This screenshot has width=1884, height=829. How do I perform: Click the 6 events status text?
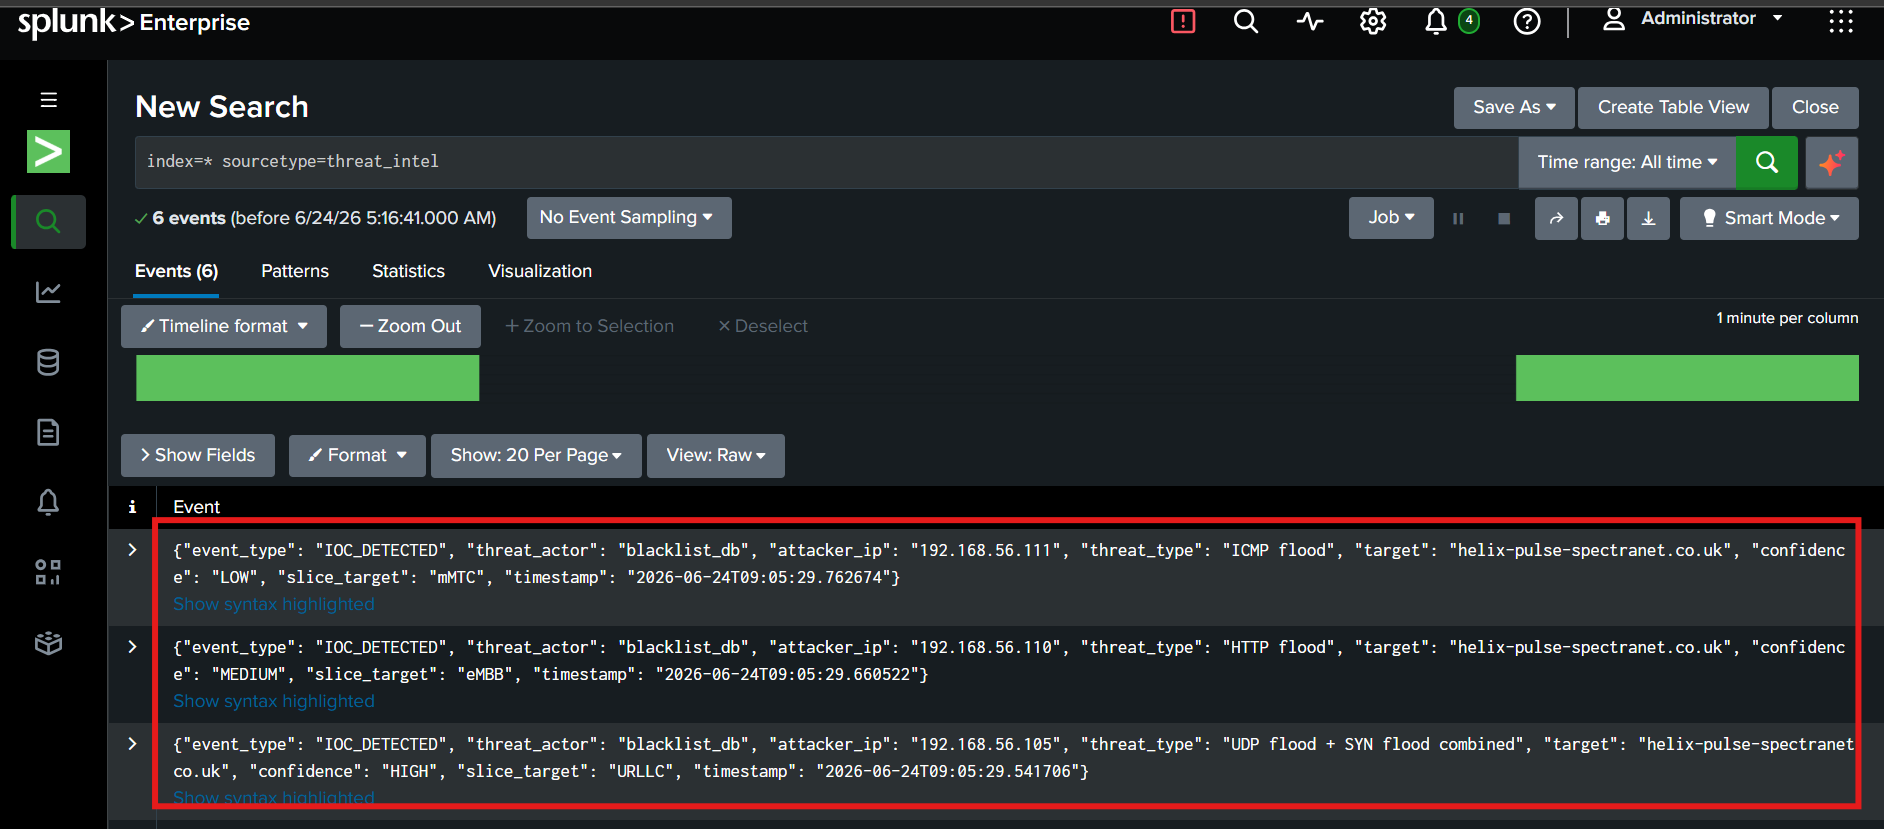[315, 218]
